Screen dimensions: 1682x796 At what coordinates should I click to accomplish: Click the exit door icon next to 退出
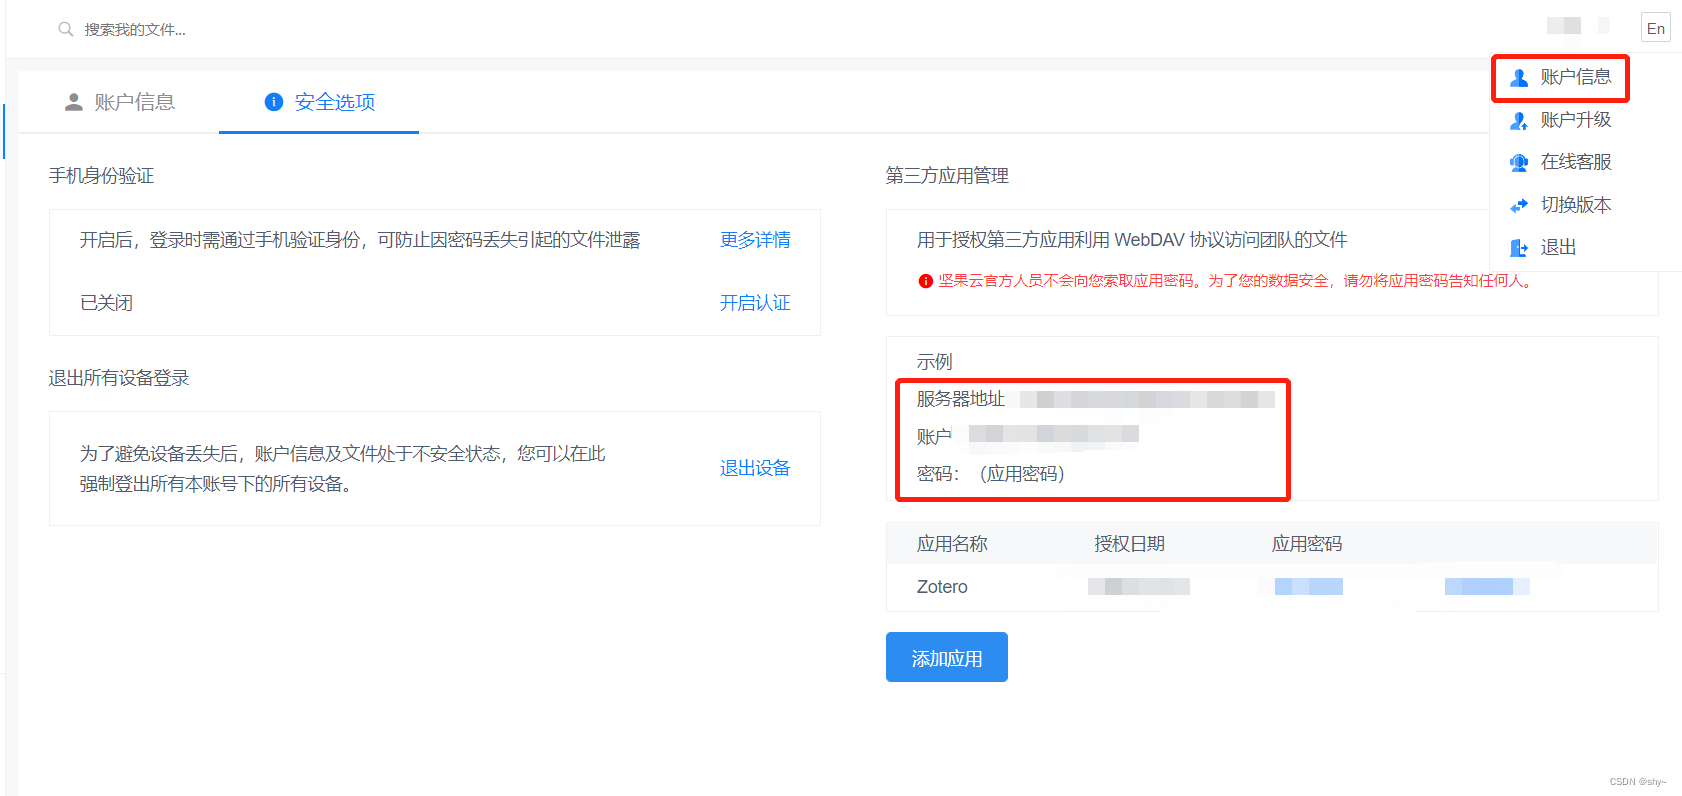tap(1519, 248)
